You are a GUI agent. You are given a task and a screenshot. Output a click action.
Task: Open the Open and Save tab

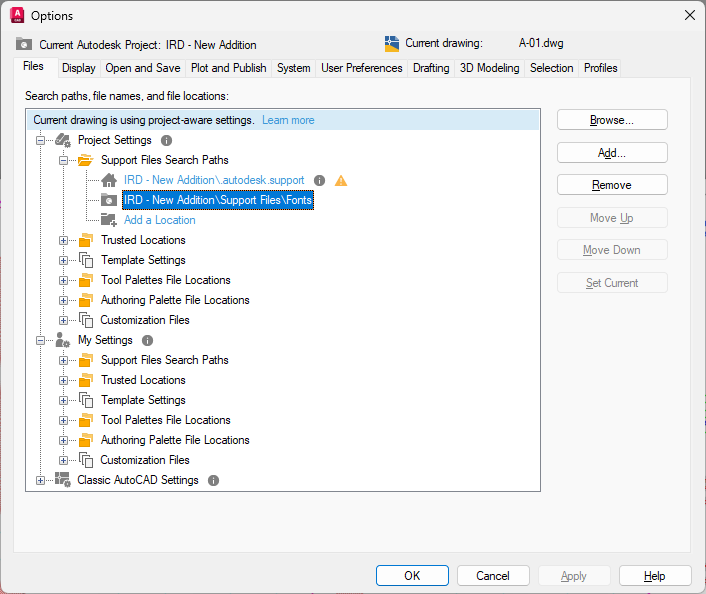[x=143, y=68]
